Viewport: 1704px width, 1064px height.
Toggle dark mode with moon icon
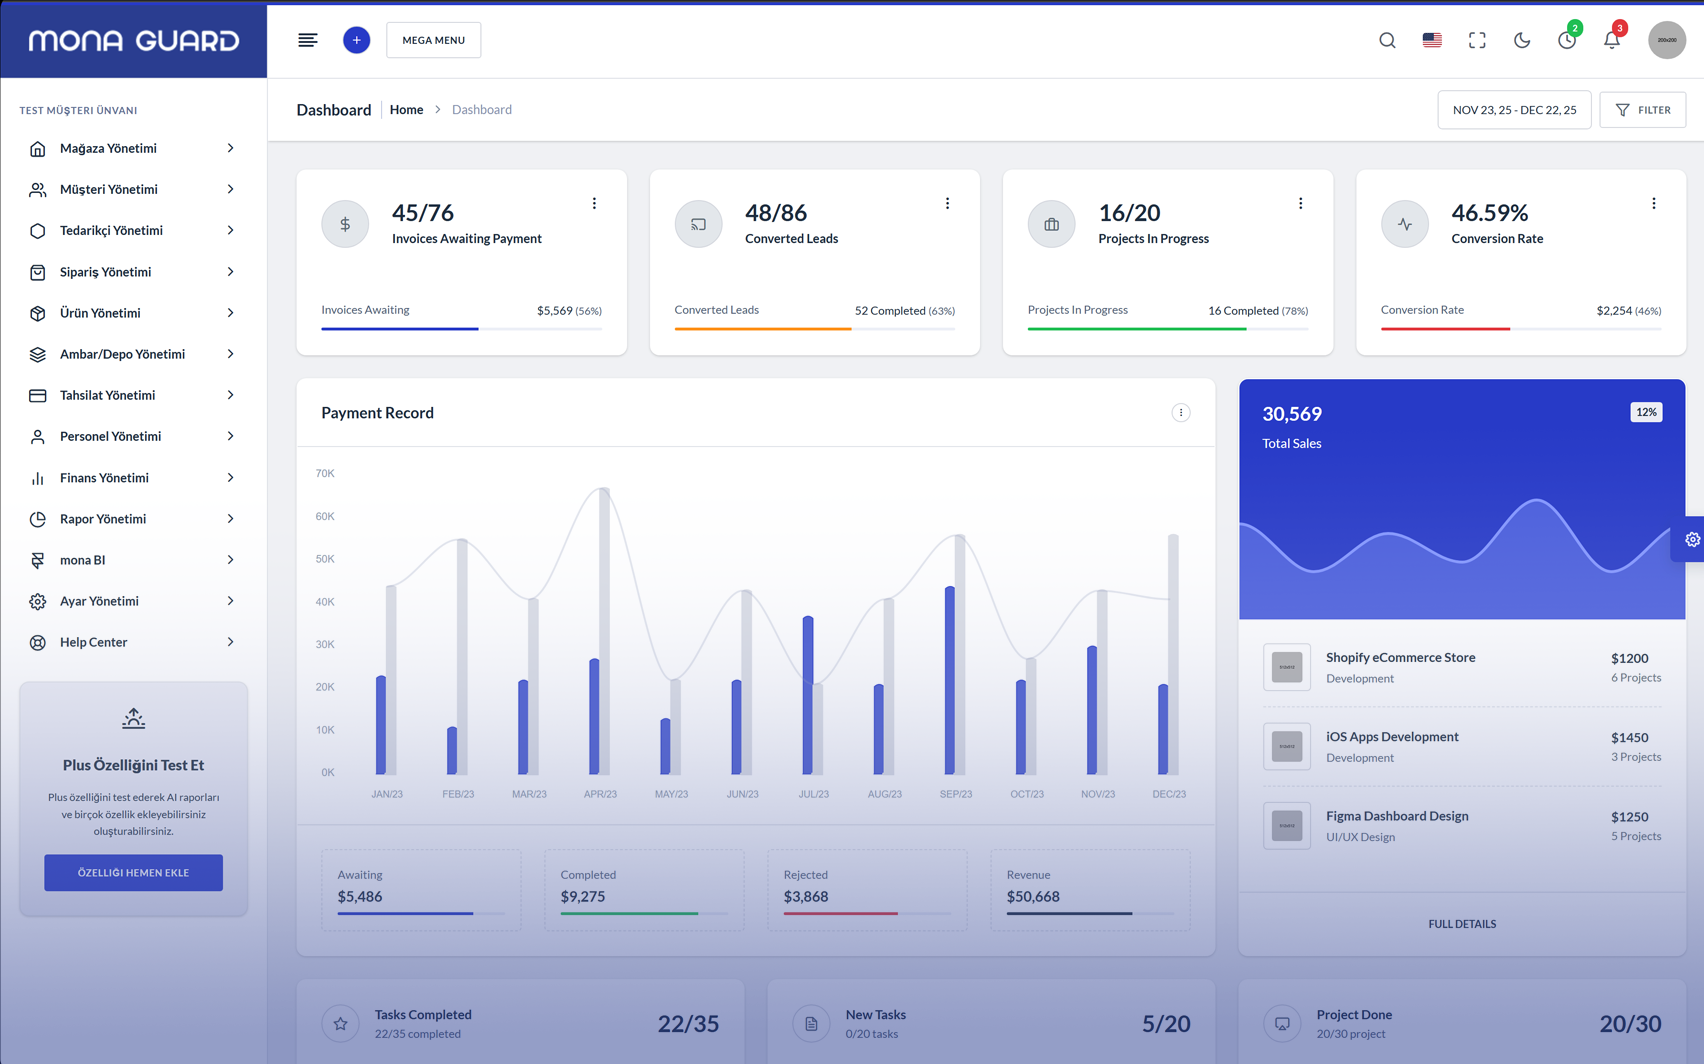coord(1521,40)
